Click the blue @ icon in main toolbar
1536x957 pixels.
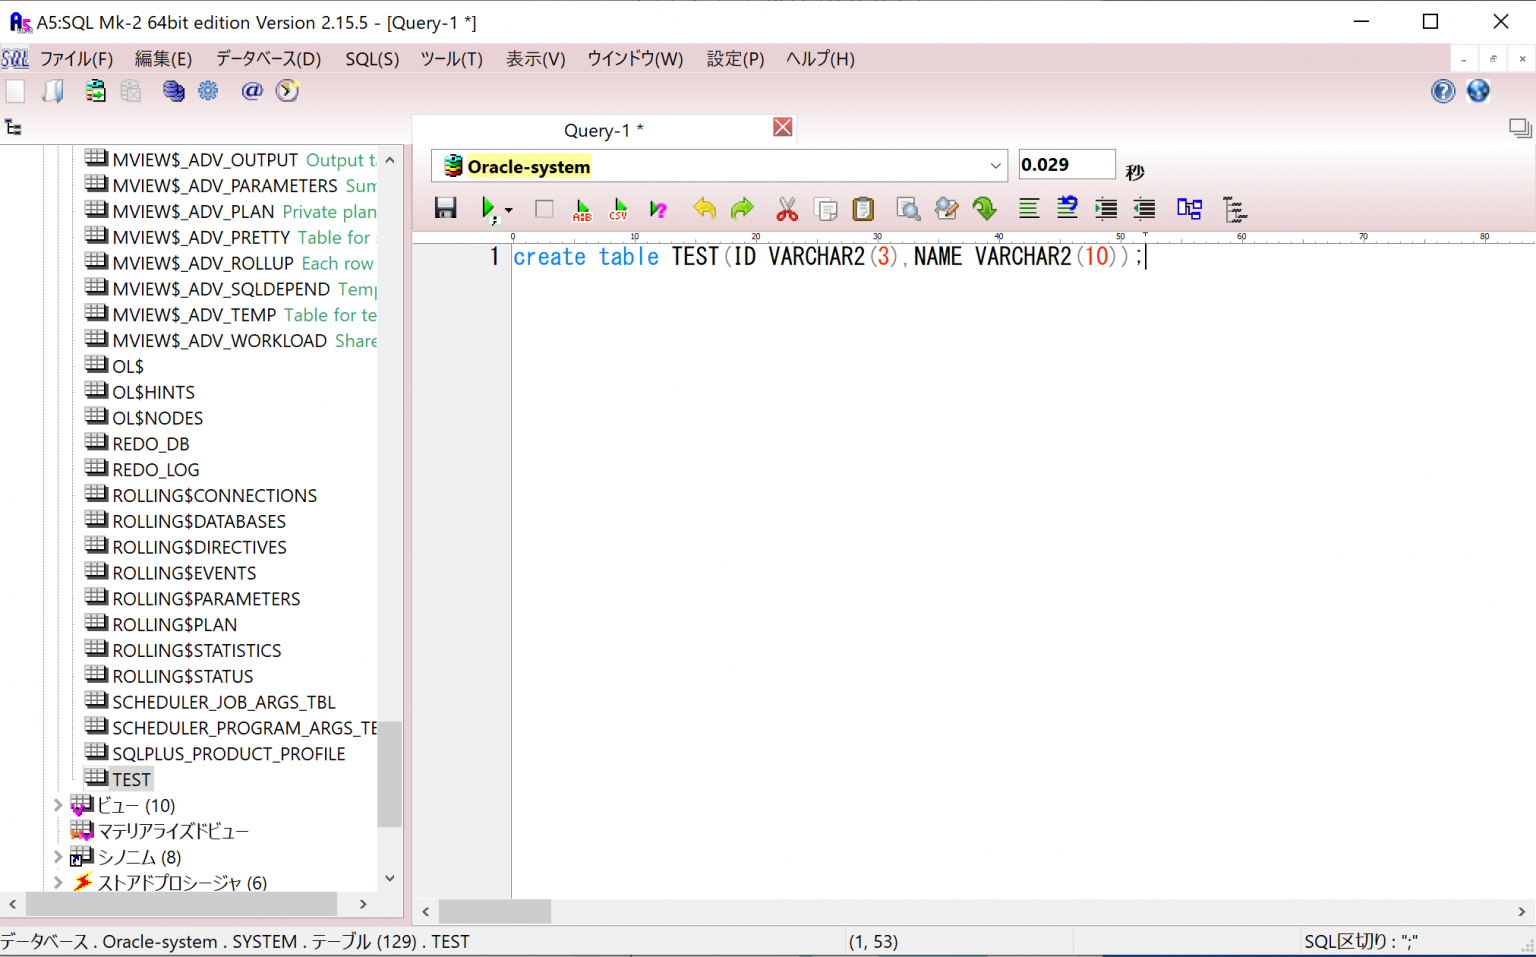pyautogui.click(x=252, y=91)
